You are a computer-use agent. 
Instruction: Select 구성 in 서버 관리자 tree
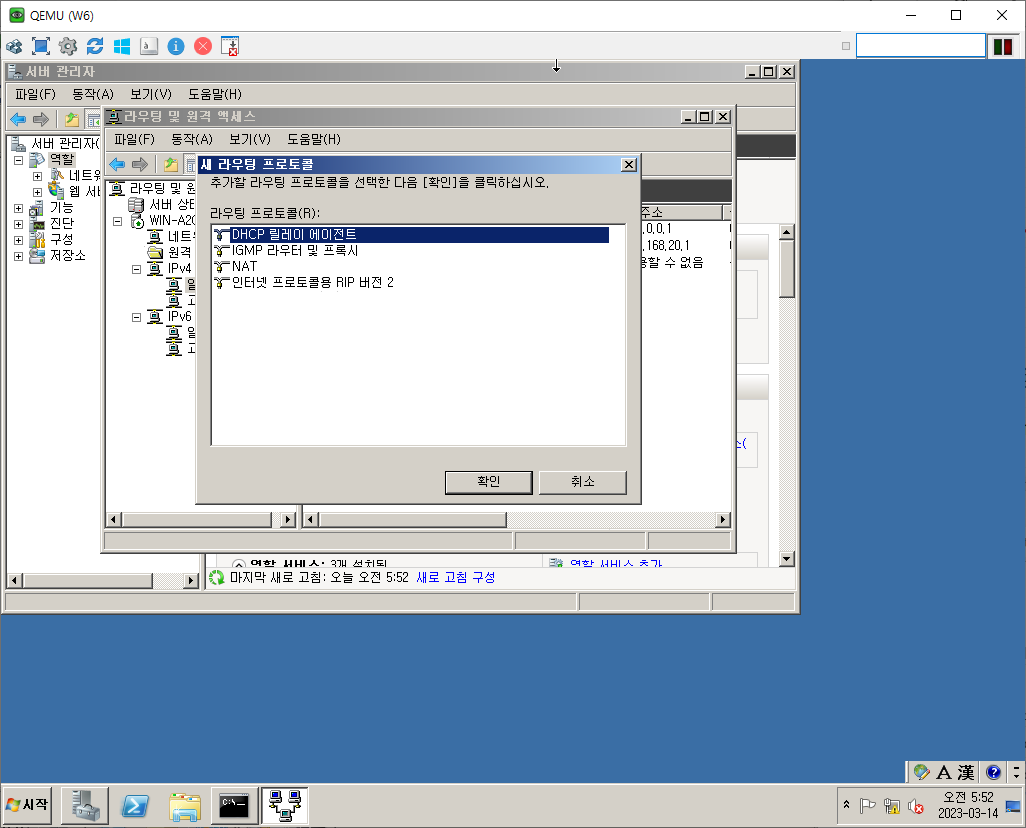pyautogui.click(x=62, y=240)
